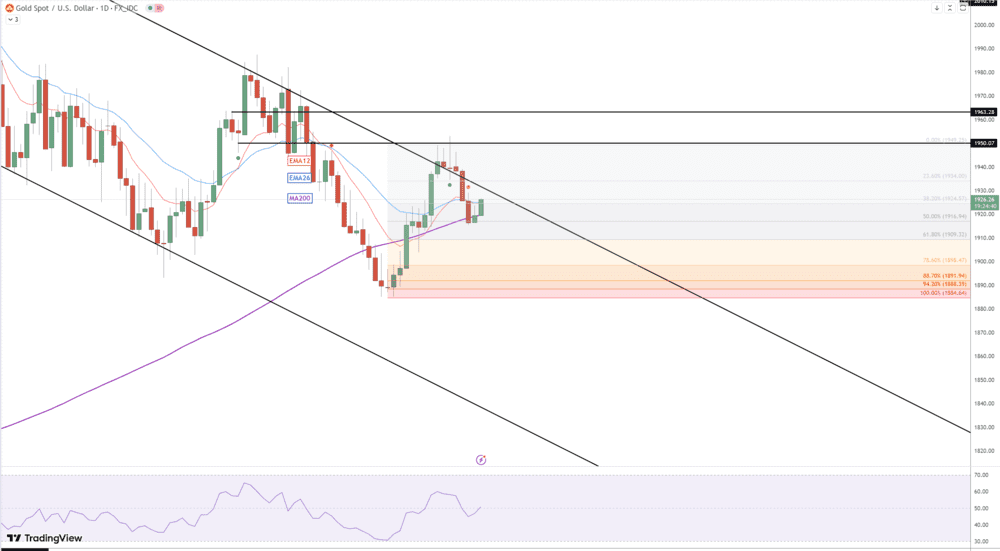Click the maximize pane button at top right
This screenshot has width=1000, height=551.
tap(962, 8)
